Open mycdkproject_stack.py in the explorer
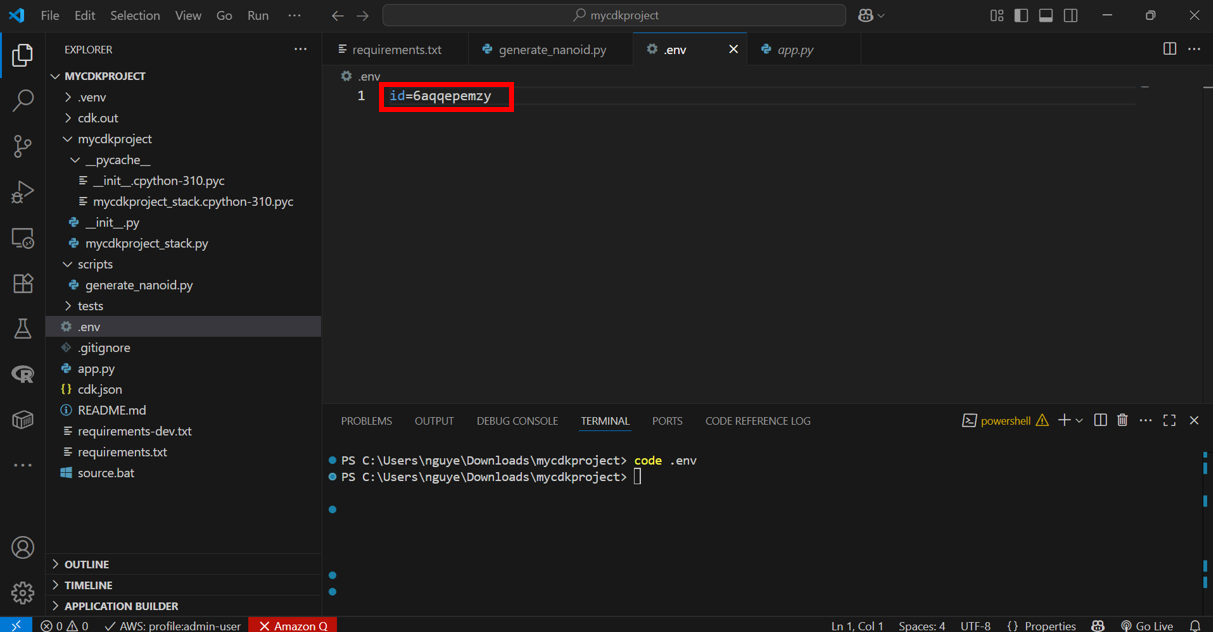This screenshot has width=1213, height=632. coord(146,243)
